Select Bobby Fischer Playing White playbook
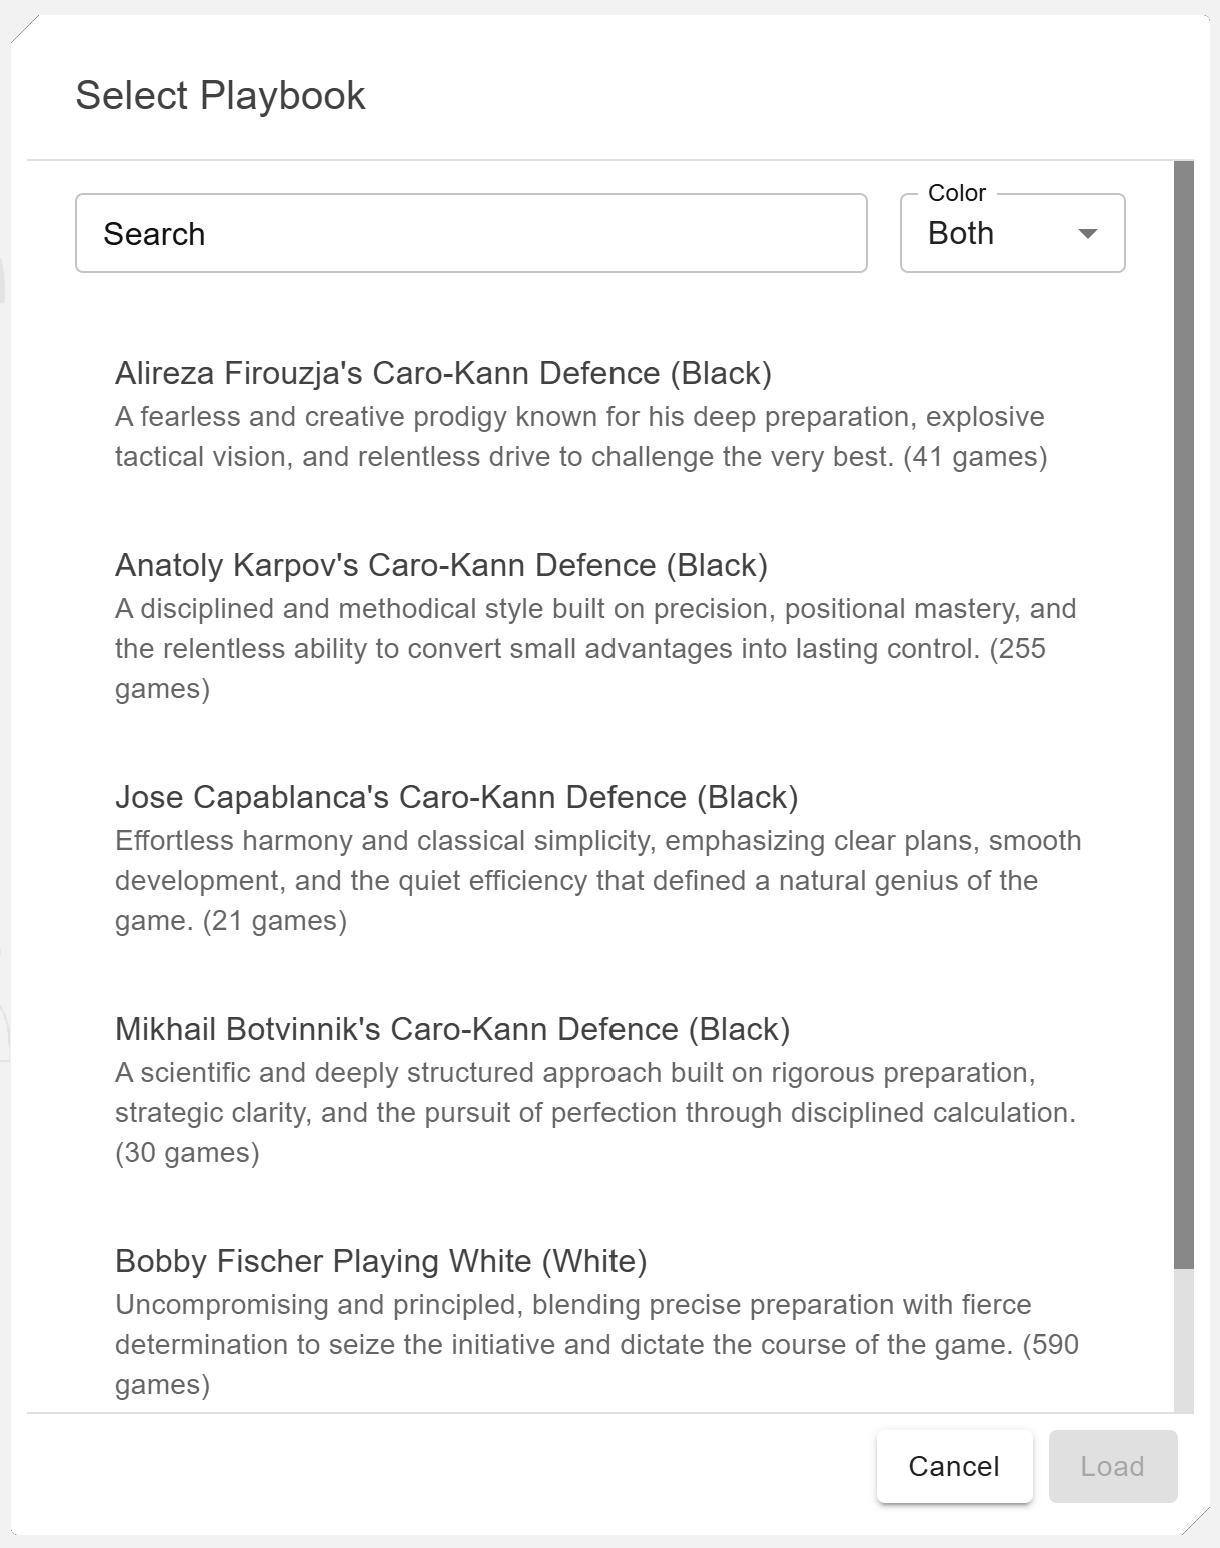 click(381, 1261)
